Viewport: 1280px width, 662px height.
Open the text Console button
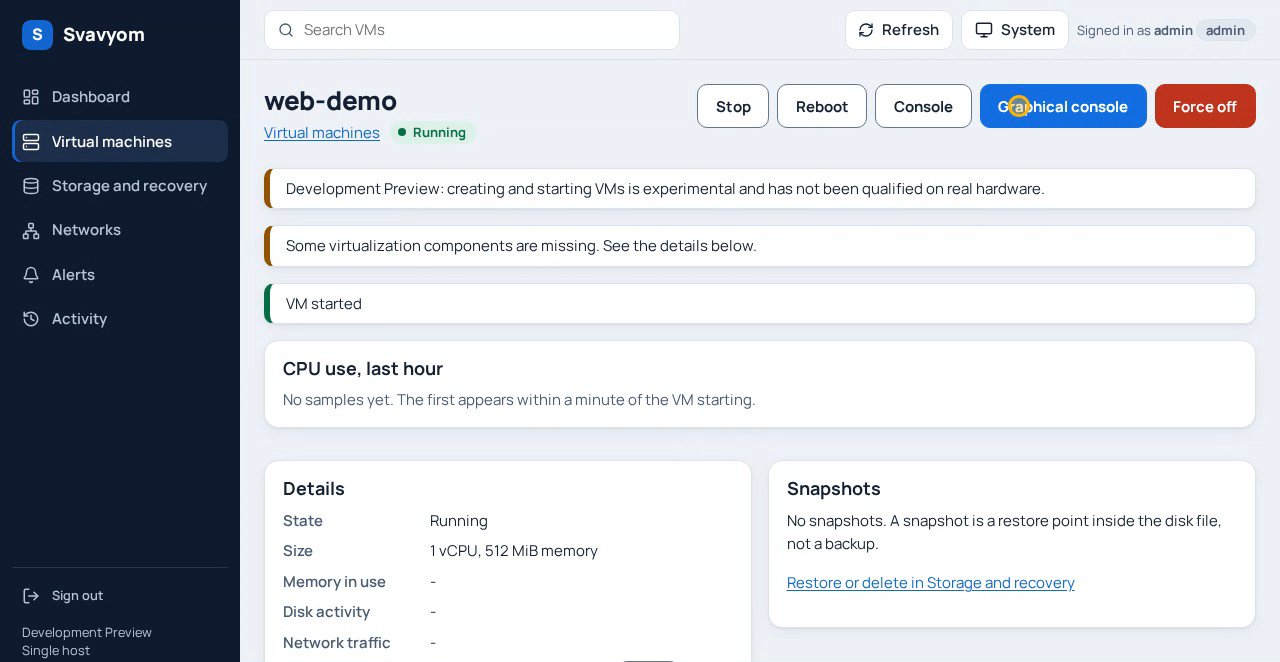click(x=923, y=106)
